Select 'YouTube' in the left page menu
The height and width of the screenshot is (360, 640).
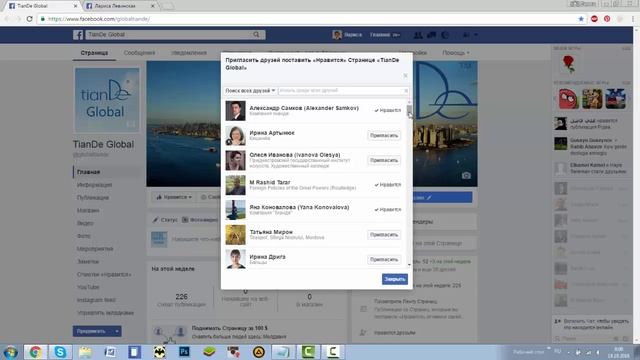coord(88,287)
